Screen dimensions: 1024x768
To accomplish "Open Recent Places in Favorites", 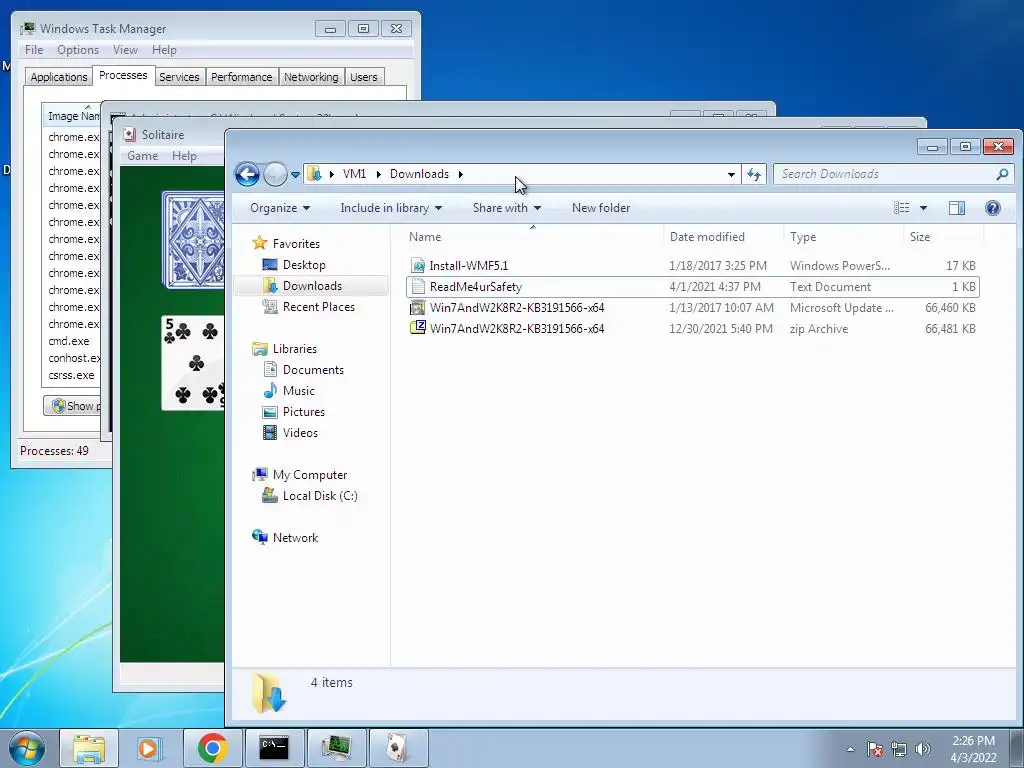I will [319, 306].
